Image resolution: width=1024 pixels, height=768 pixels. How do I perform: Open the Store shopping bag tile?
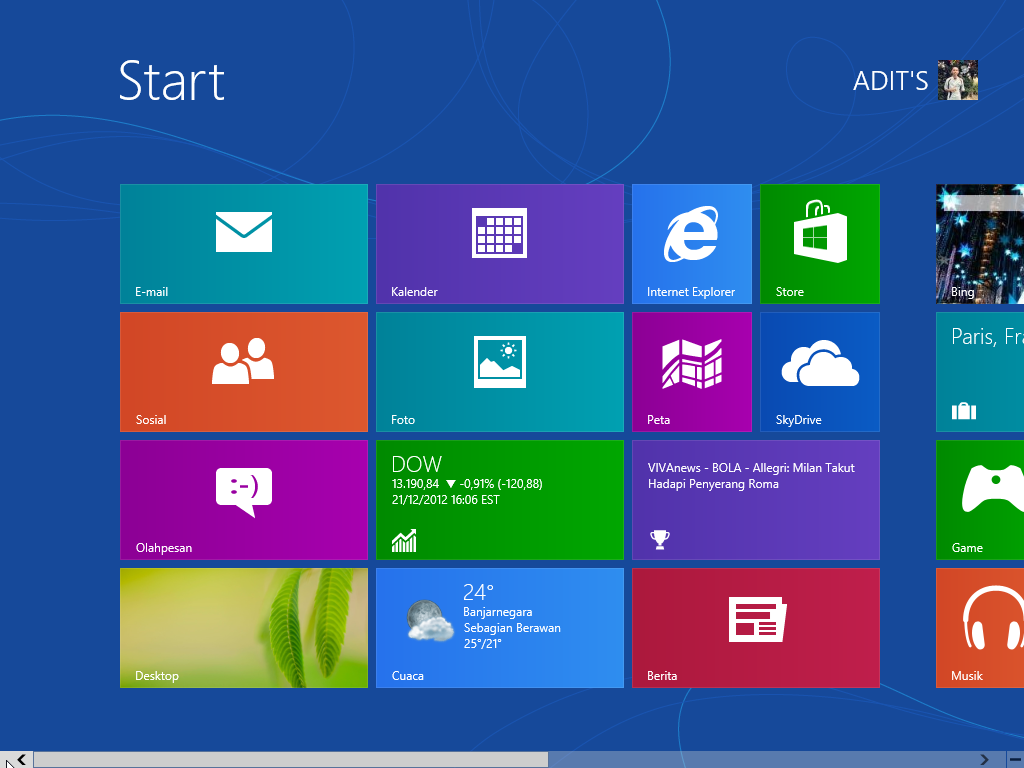coord(820,244)
